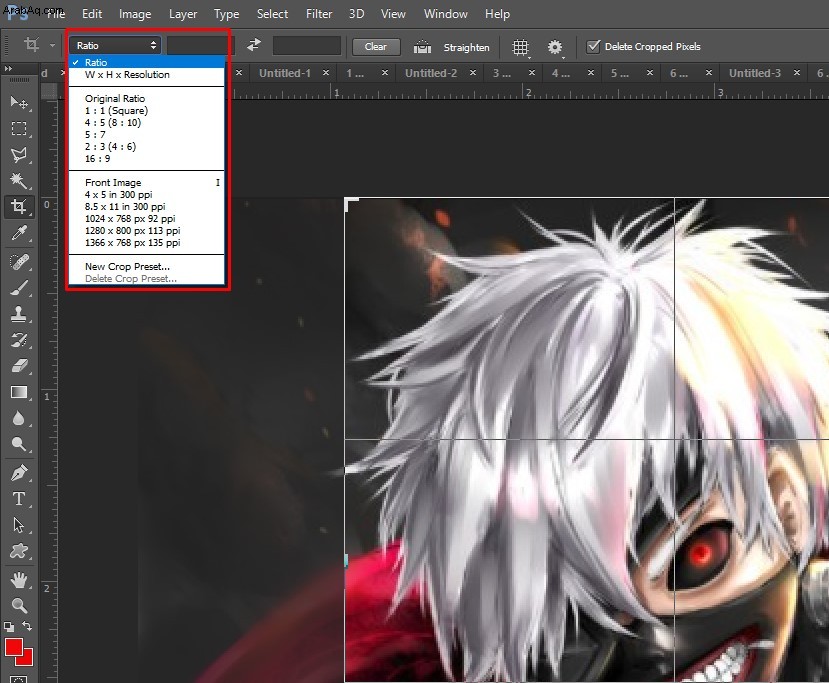The image size is (829, 683).
Task: Choose Original Ratio preset
Action: pyautogui.click(x=147, y=98)
